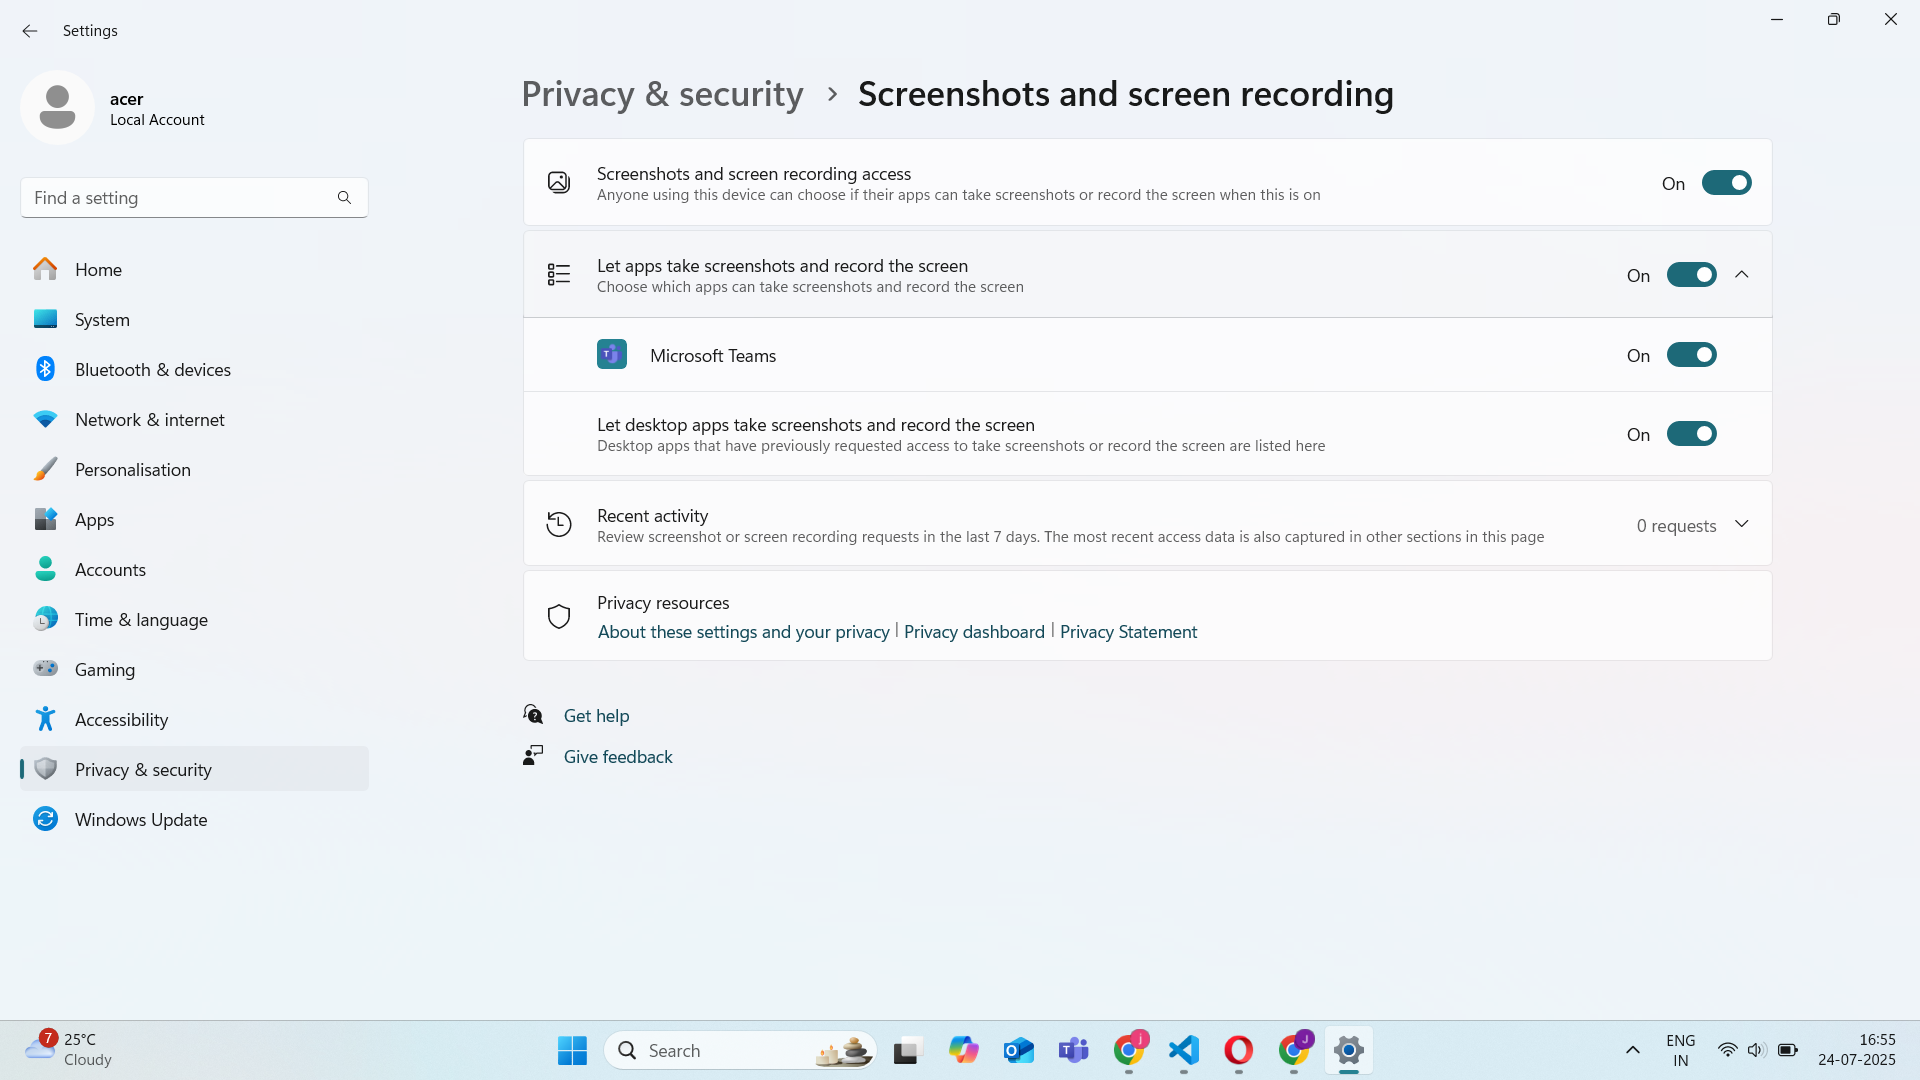Show hidden icons in system tray

(x=1632, y=1050)
